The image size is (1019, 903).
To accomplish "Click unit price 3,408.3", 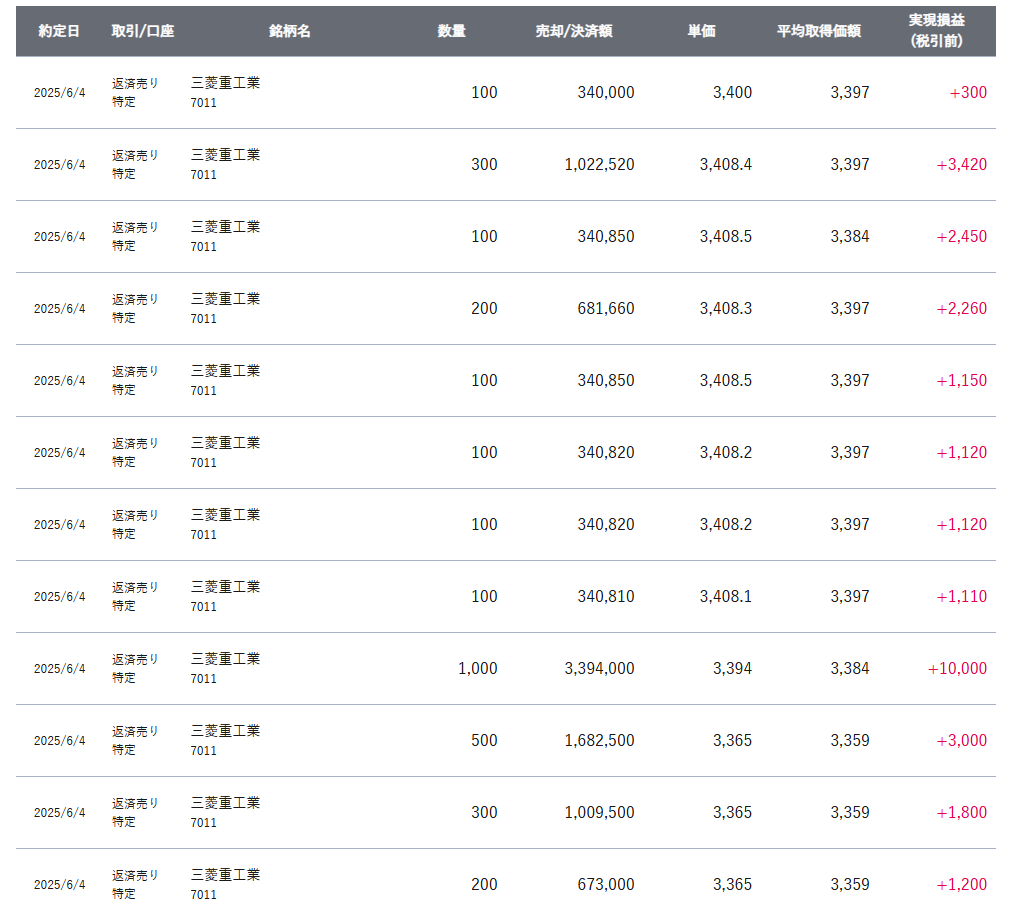I will pyautogui.click(x=726, y=309).
